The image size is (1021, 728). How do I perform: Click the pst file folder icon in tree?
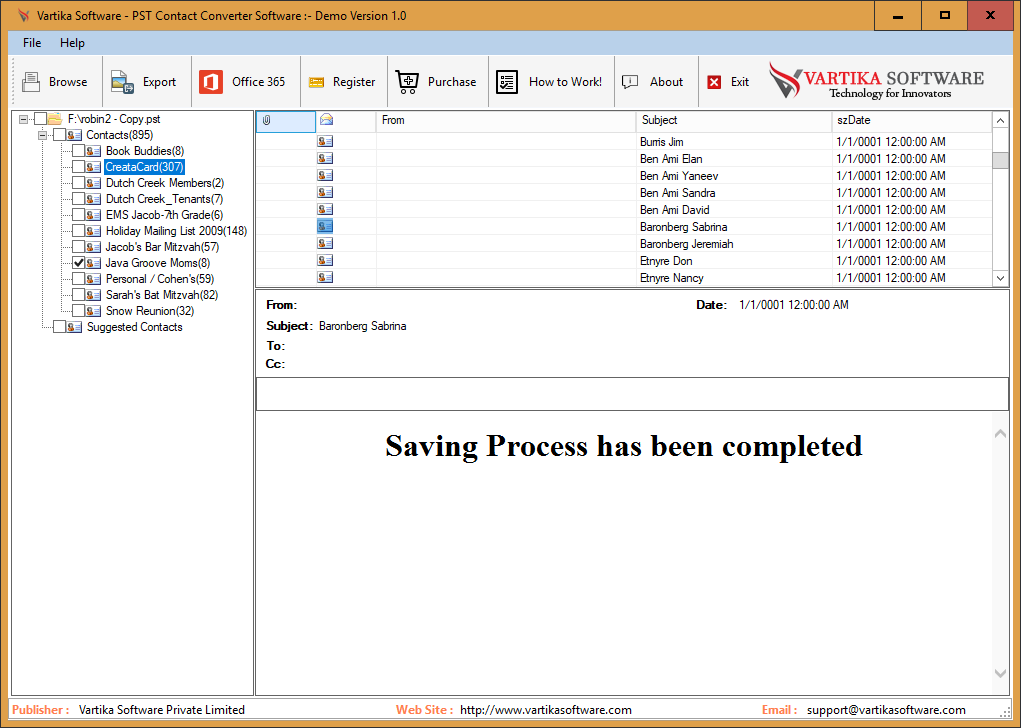point(55,119)
